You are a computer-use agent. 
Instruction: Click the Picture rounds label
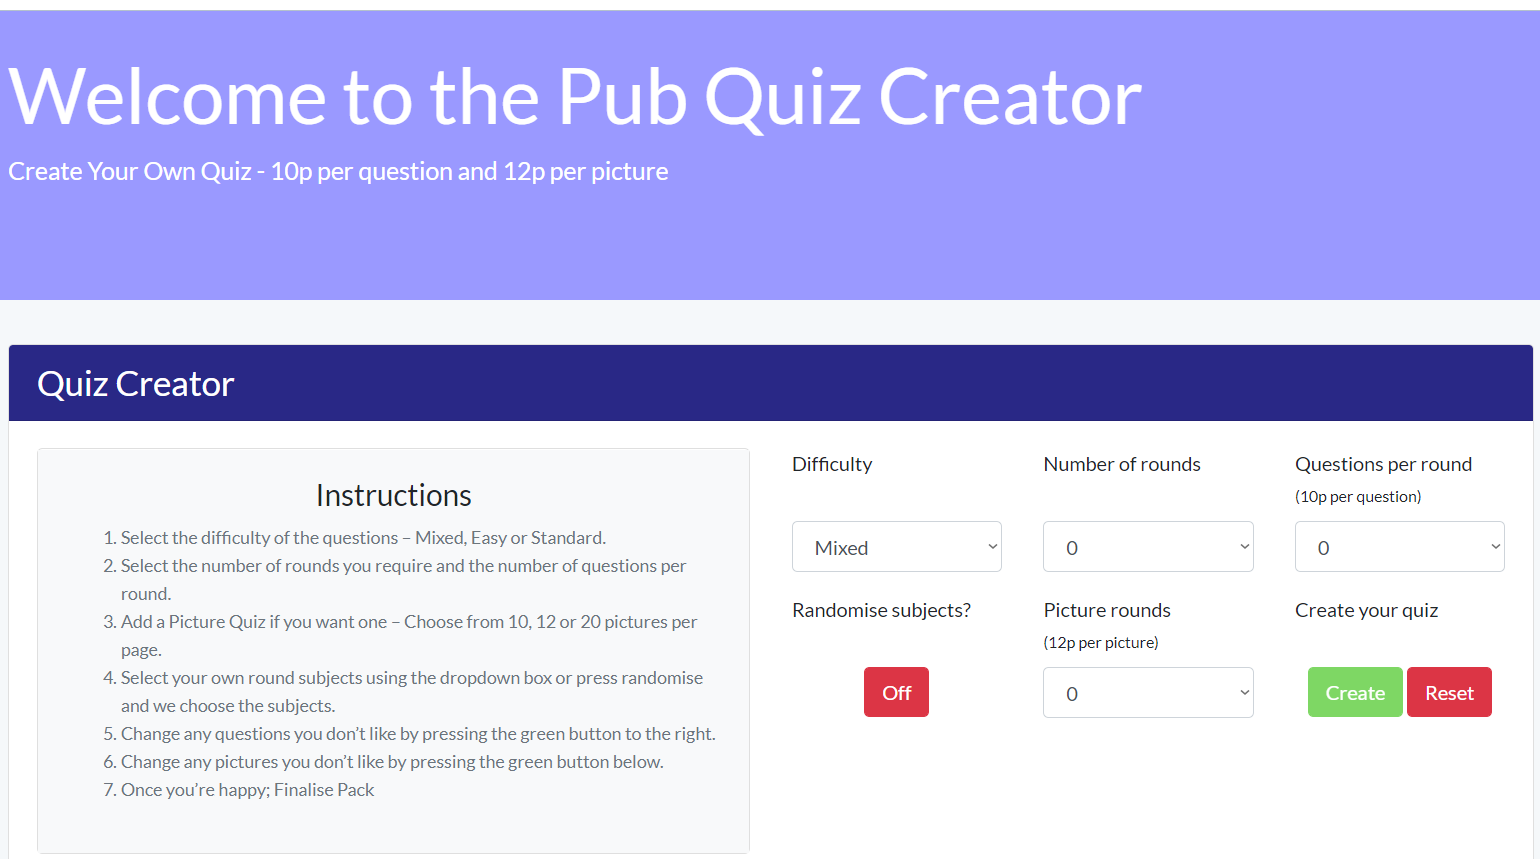pos(1106,610)
